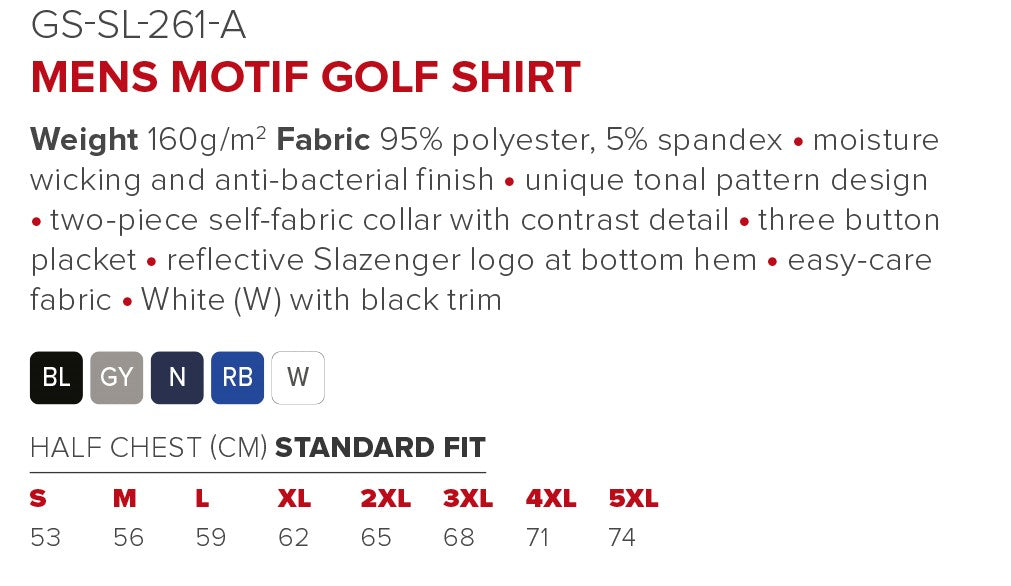Select the M size column header

(125, 499)
